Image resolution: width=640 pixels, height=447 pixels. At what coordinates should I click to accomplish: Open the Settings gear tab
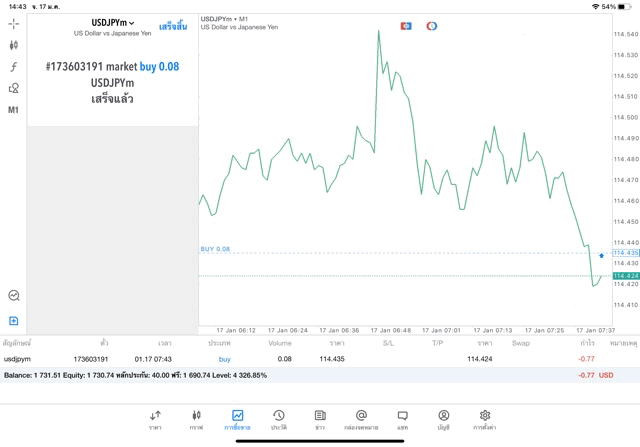pyautogui.click(x=485, y=420)
